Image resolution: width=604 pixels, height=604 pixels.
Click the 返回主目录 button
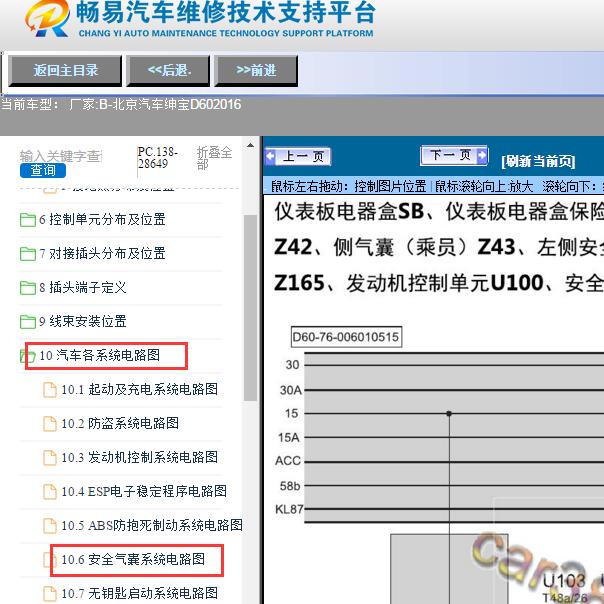[65, 70]
